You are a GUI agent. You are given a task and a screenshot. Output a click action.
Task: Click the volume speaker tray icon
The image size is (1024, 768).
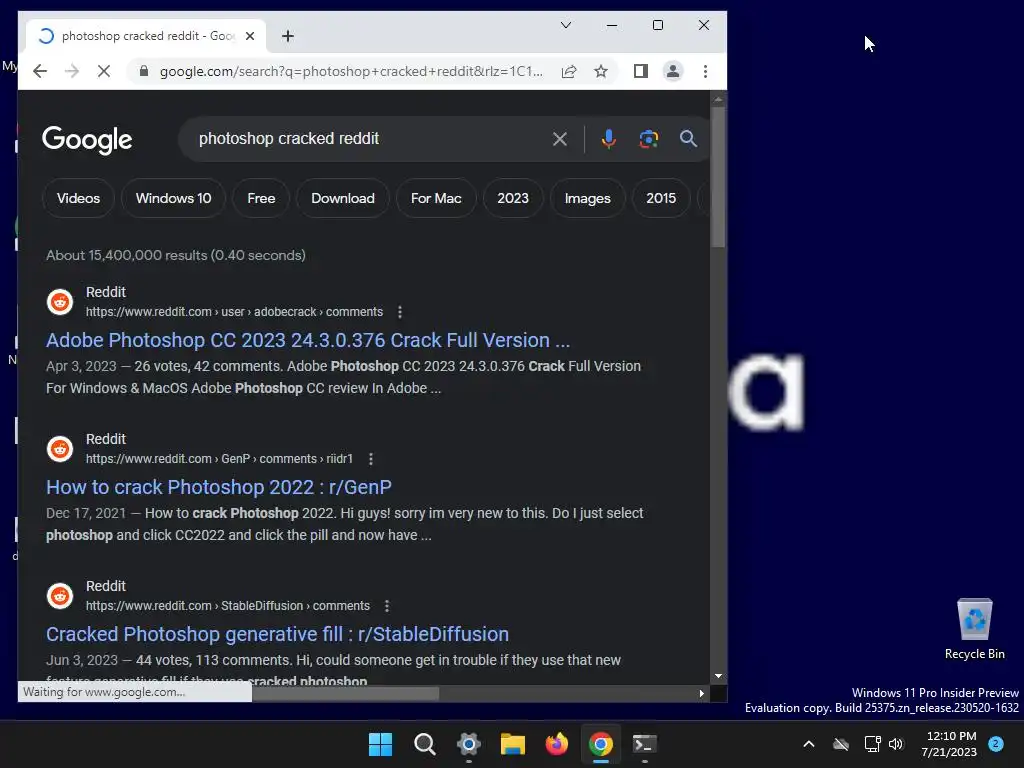[896, 744]
